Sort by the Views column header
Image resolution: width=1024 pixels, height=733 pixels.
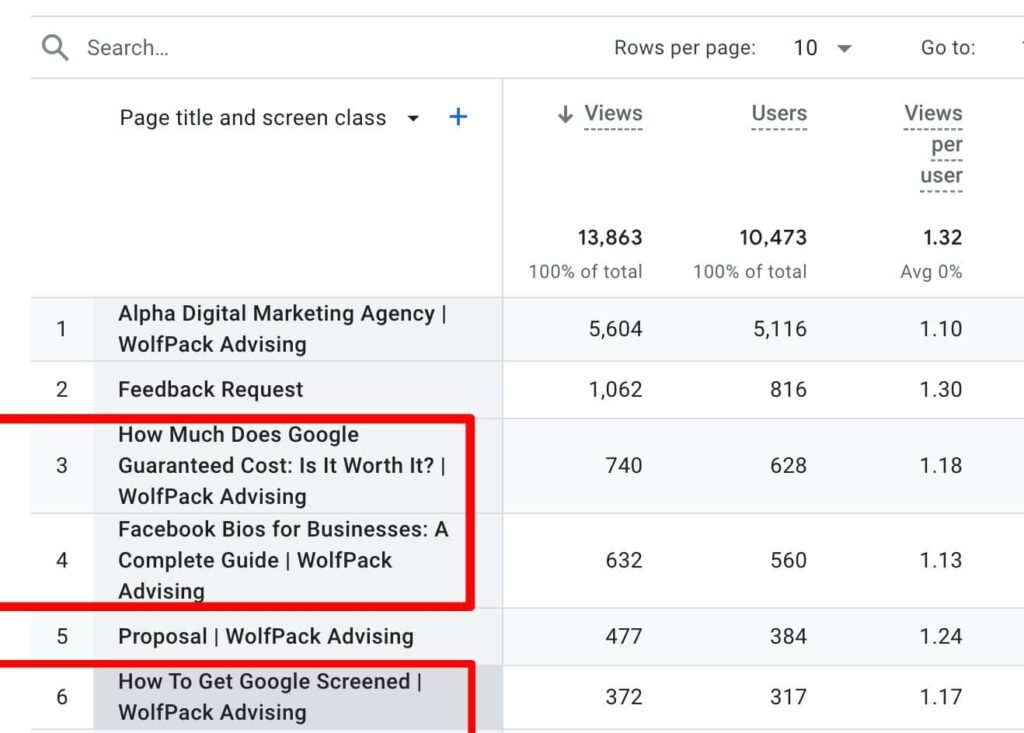pyautogui.click(x=613, y=114)
